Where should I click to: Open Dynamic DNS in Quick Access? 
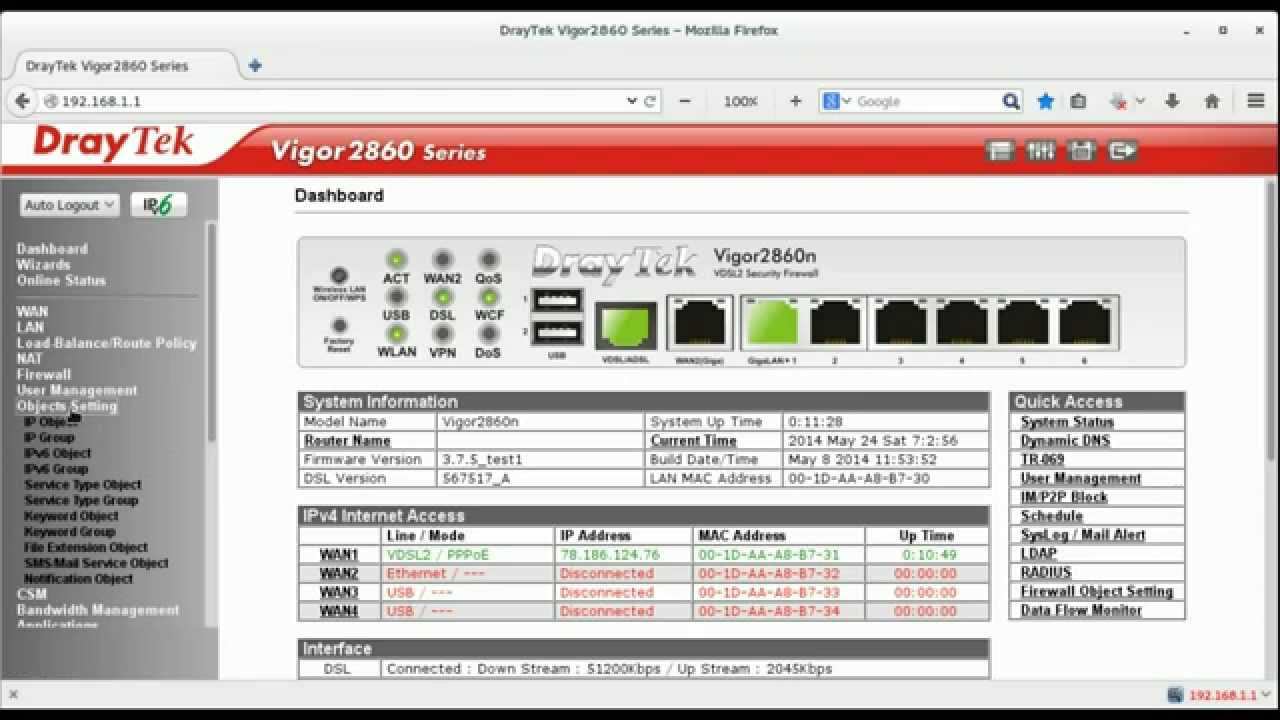(x=1065, y=441)
